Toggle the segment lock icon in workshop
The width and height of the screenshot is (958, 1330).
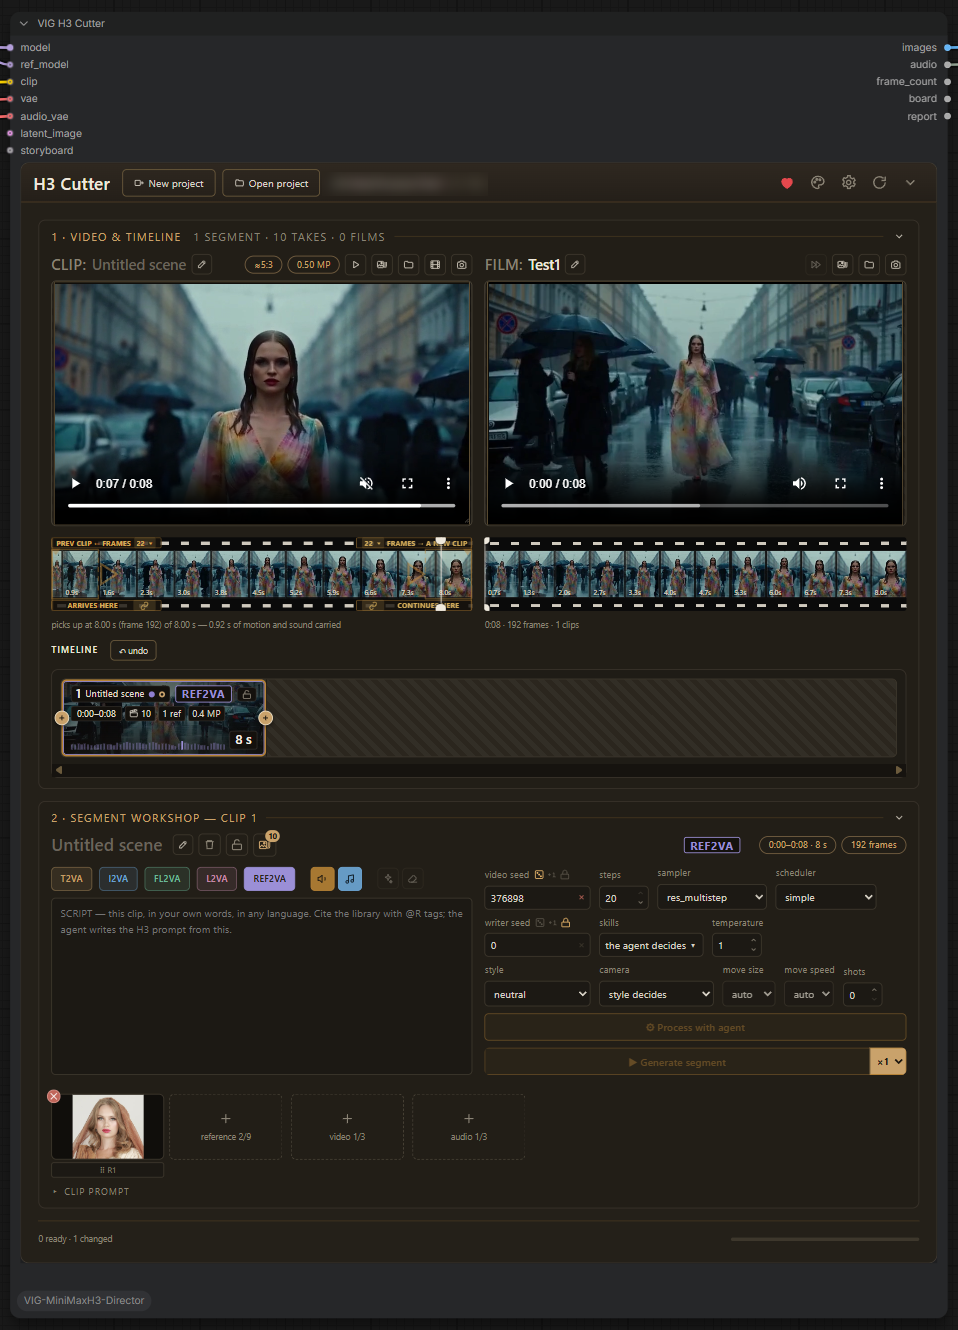click(237, 845)
